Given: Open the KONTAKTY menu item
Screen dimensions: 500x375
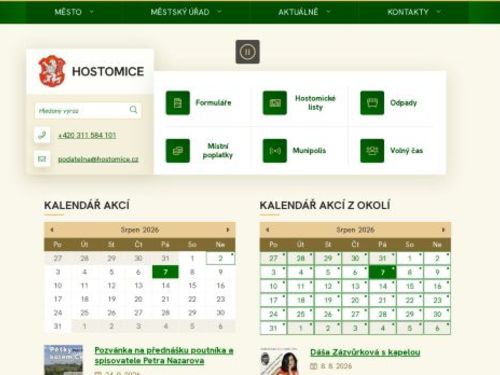Looking at the screenshot, I should (x=408, y=12).
